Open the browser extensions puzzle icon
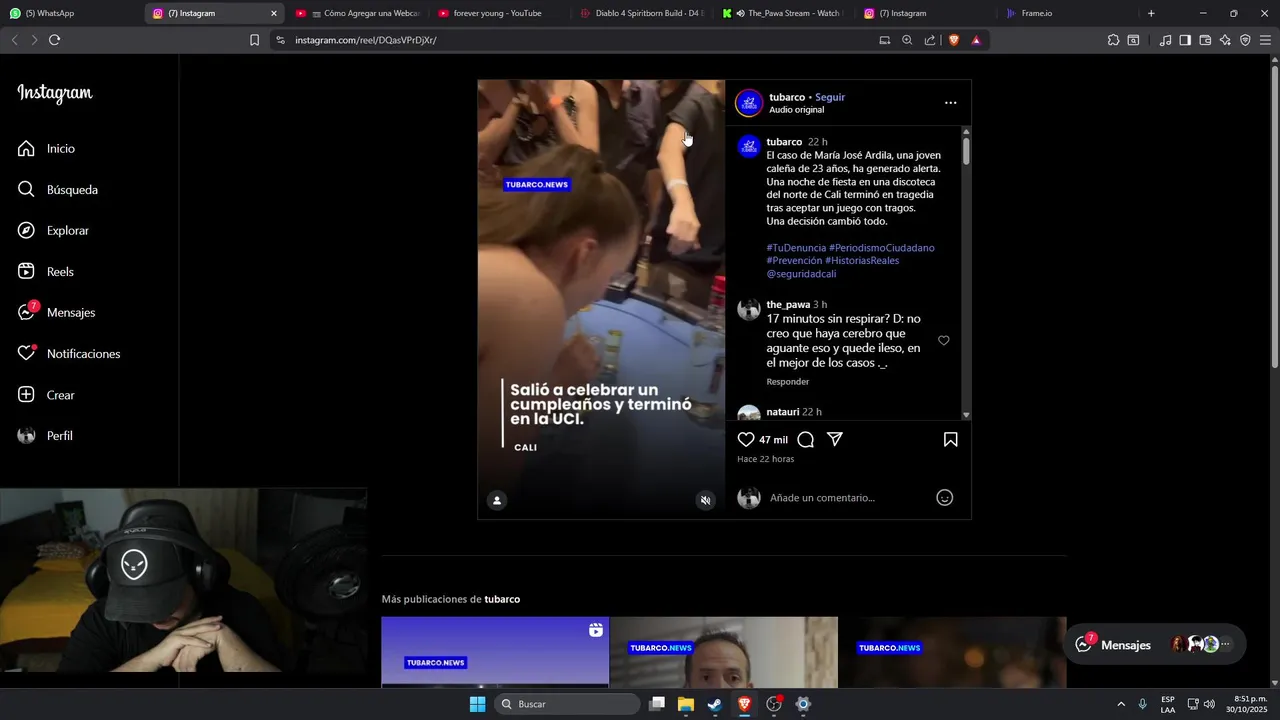 [x=1113, y=40]
